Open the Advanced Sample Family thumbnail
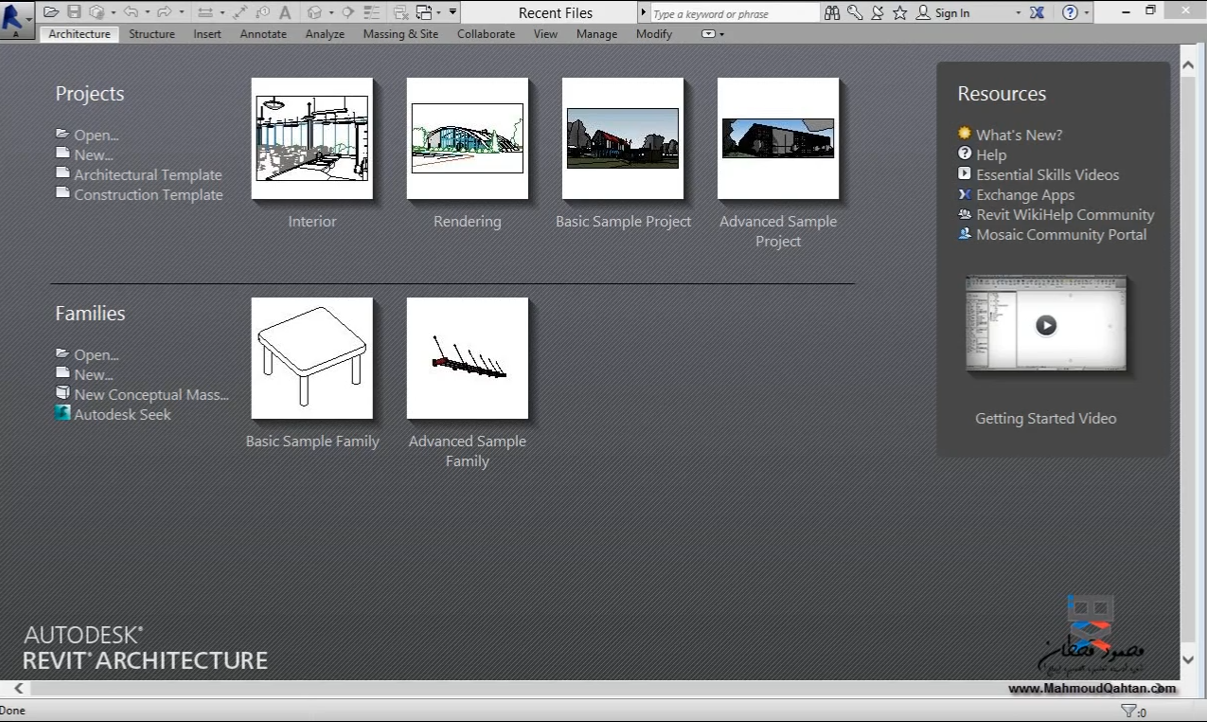Image resolution: width=1207 pixels, height=722 pixels. coord(467,358)
